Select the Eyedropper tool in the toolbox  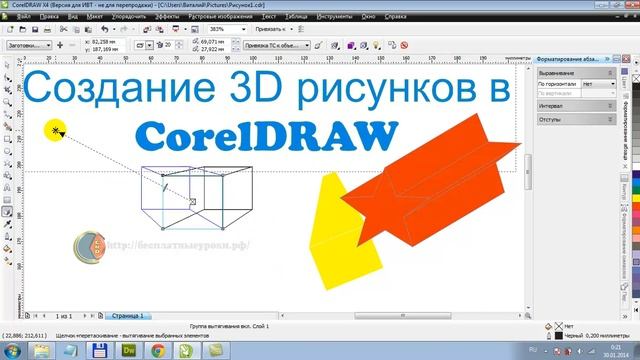(x=7, y=224)
